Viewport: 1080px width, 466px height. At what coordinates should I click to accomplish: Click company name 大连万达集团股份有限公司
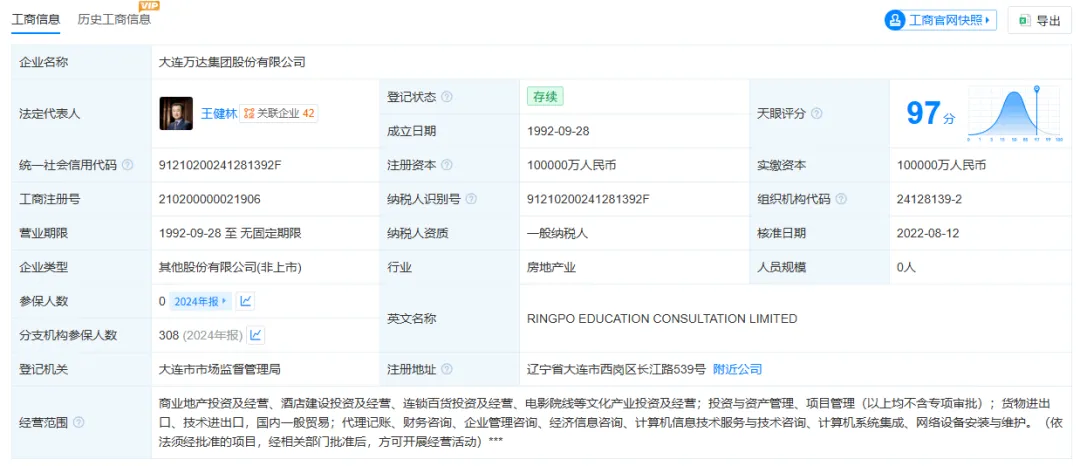(x=232, y=63)
